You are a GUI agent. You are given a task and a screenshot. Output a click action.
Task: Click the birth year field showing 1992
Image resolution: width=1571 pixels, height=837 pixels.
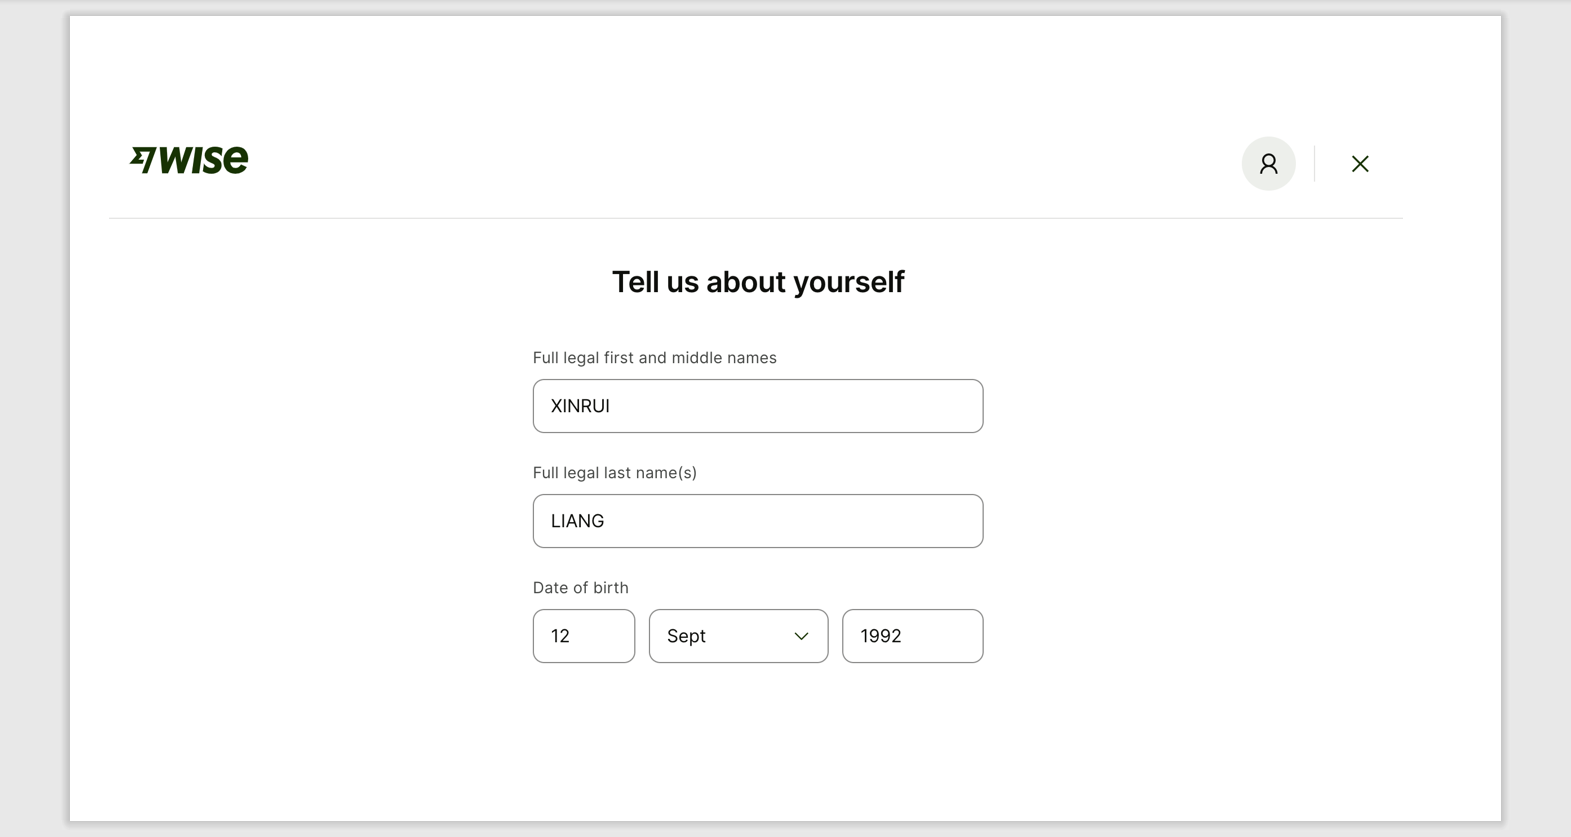tap(912, 636)
